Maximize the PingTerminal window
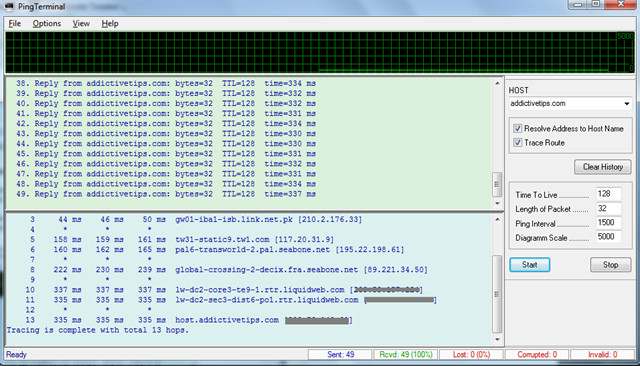Screen dimensions: 640x366 click(x=596, y=4)
